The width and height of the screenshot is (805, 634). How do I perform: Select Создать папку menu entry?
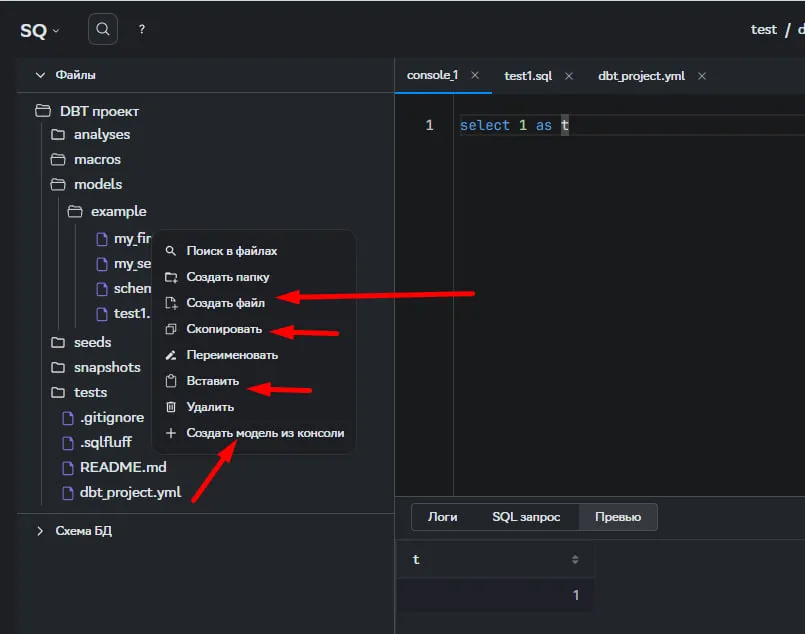(x=227, y=277)
